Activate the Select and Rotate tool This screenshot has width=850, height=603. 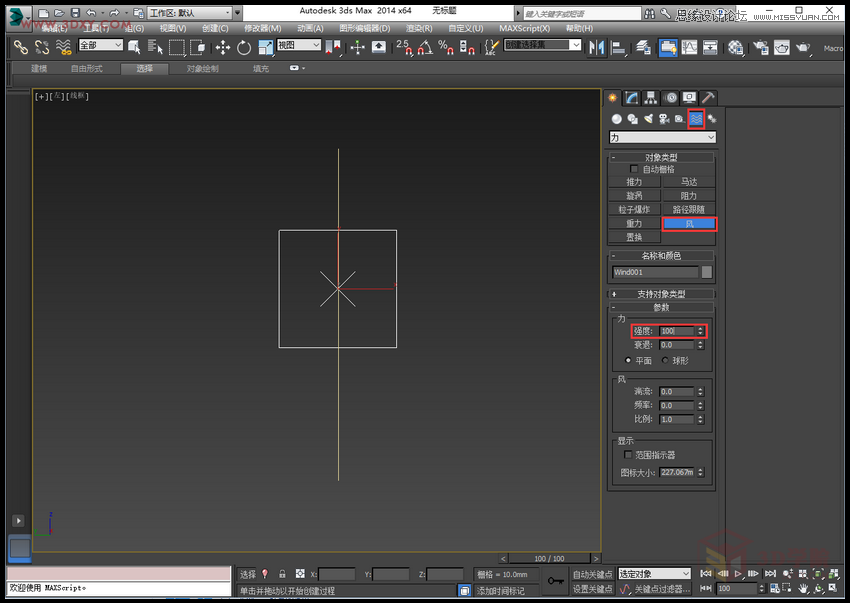(x=242, y=47)
